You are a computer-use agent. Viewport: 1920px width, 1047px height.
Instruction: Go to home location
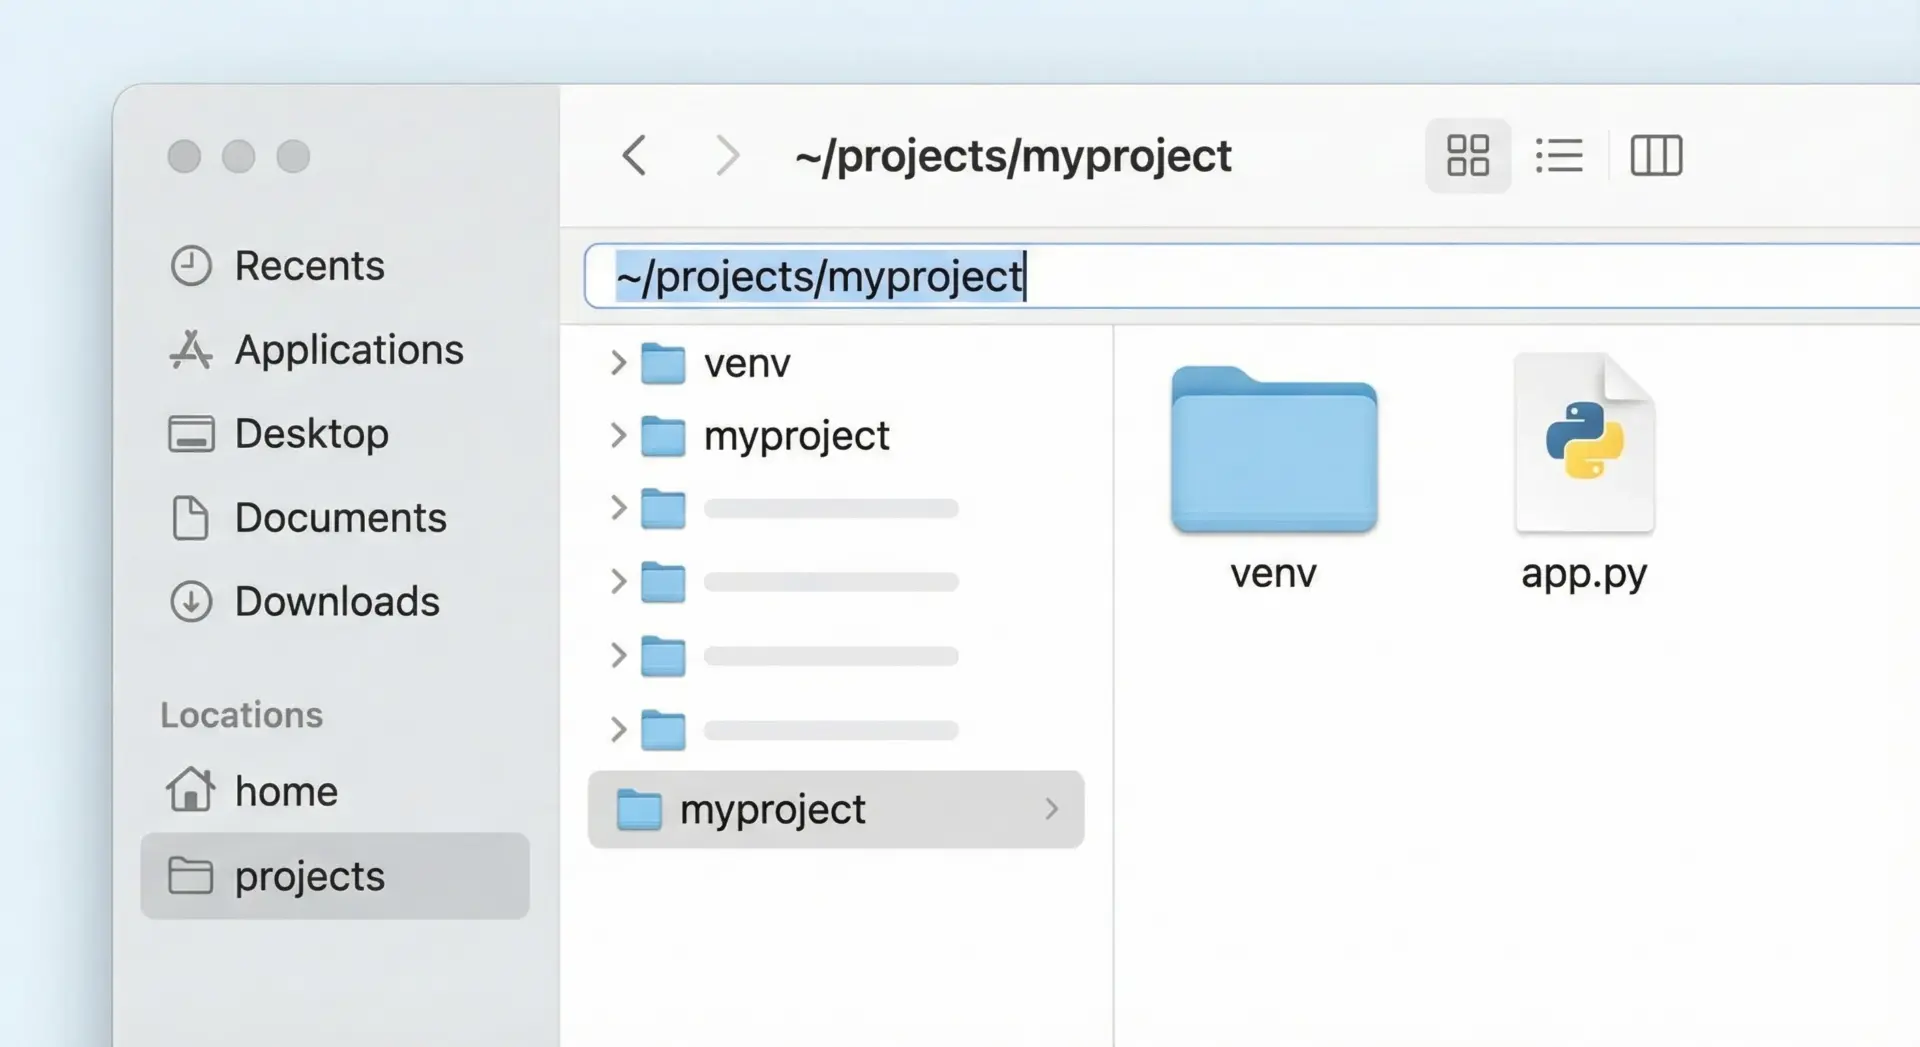(285, 791)
